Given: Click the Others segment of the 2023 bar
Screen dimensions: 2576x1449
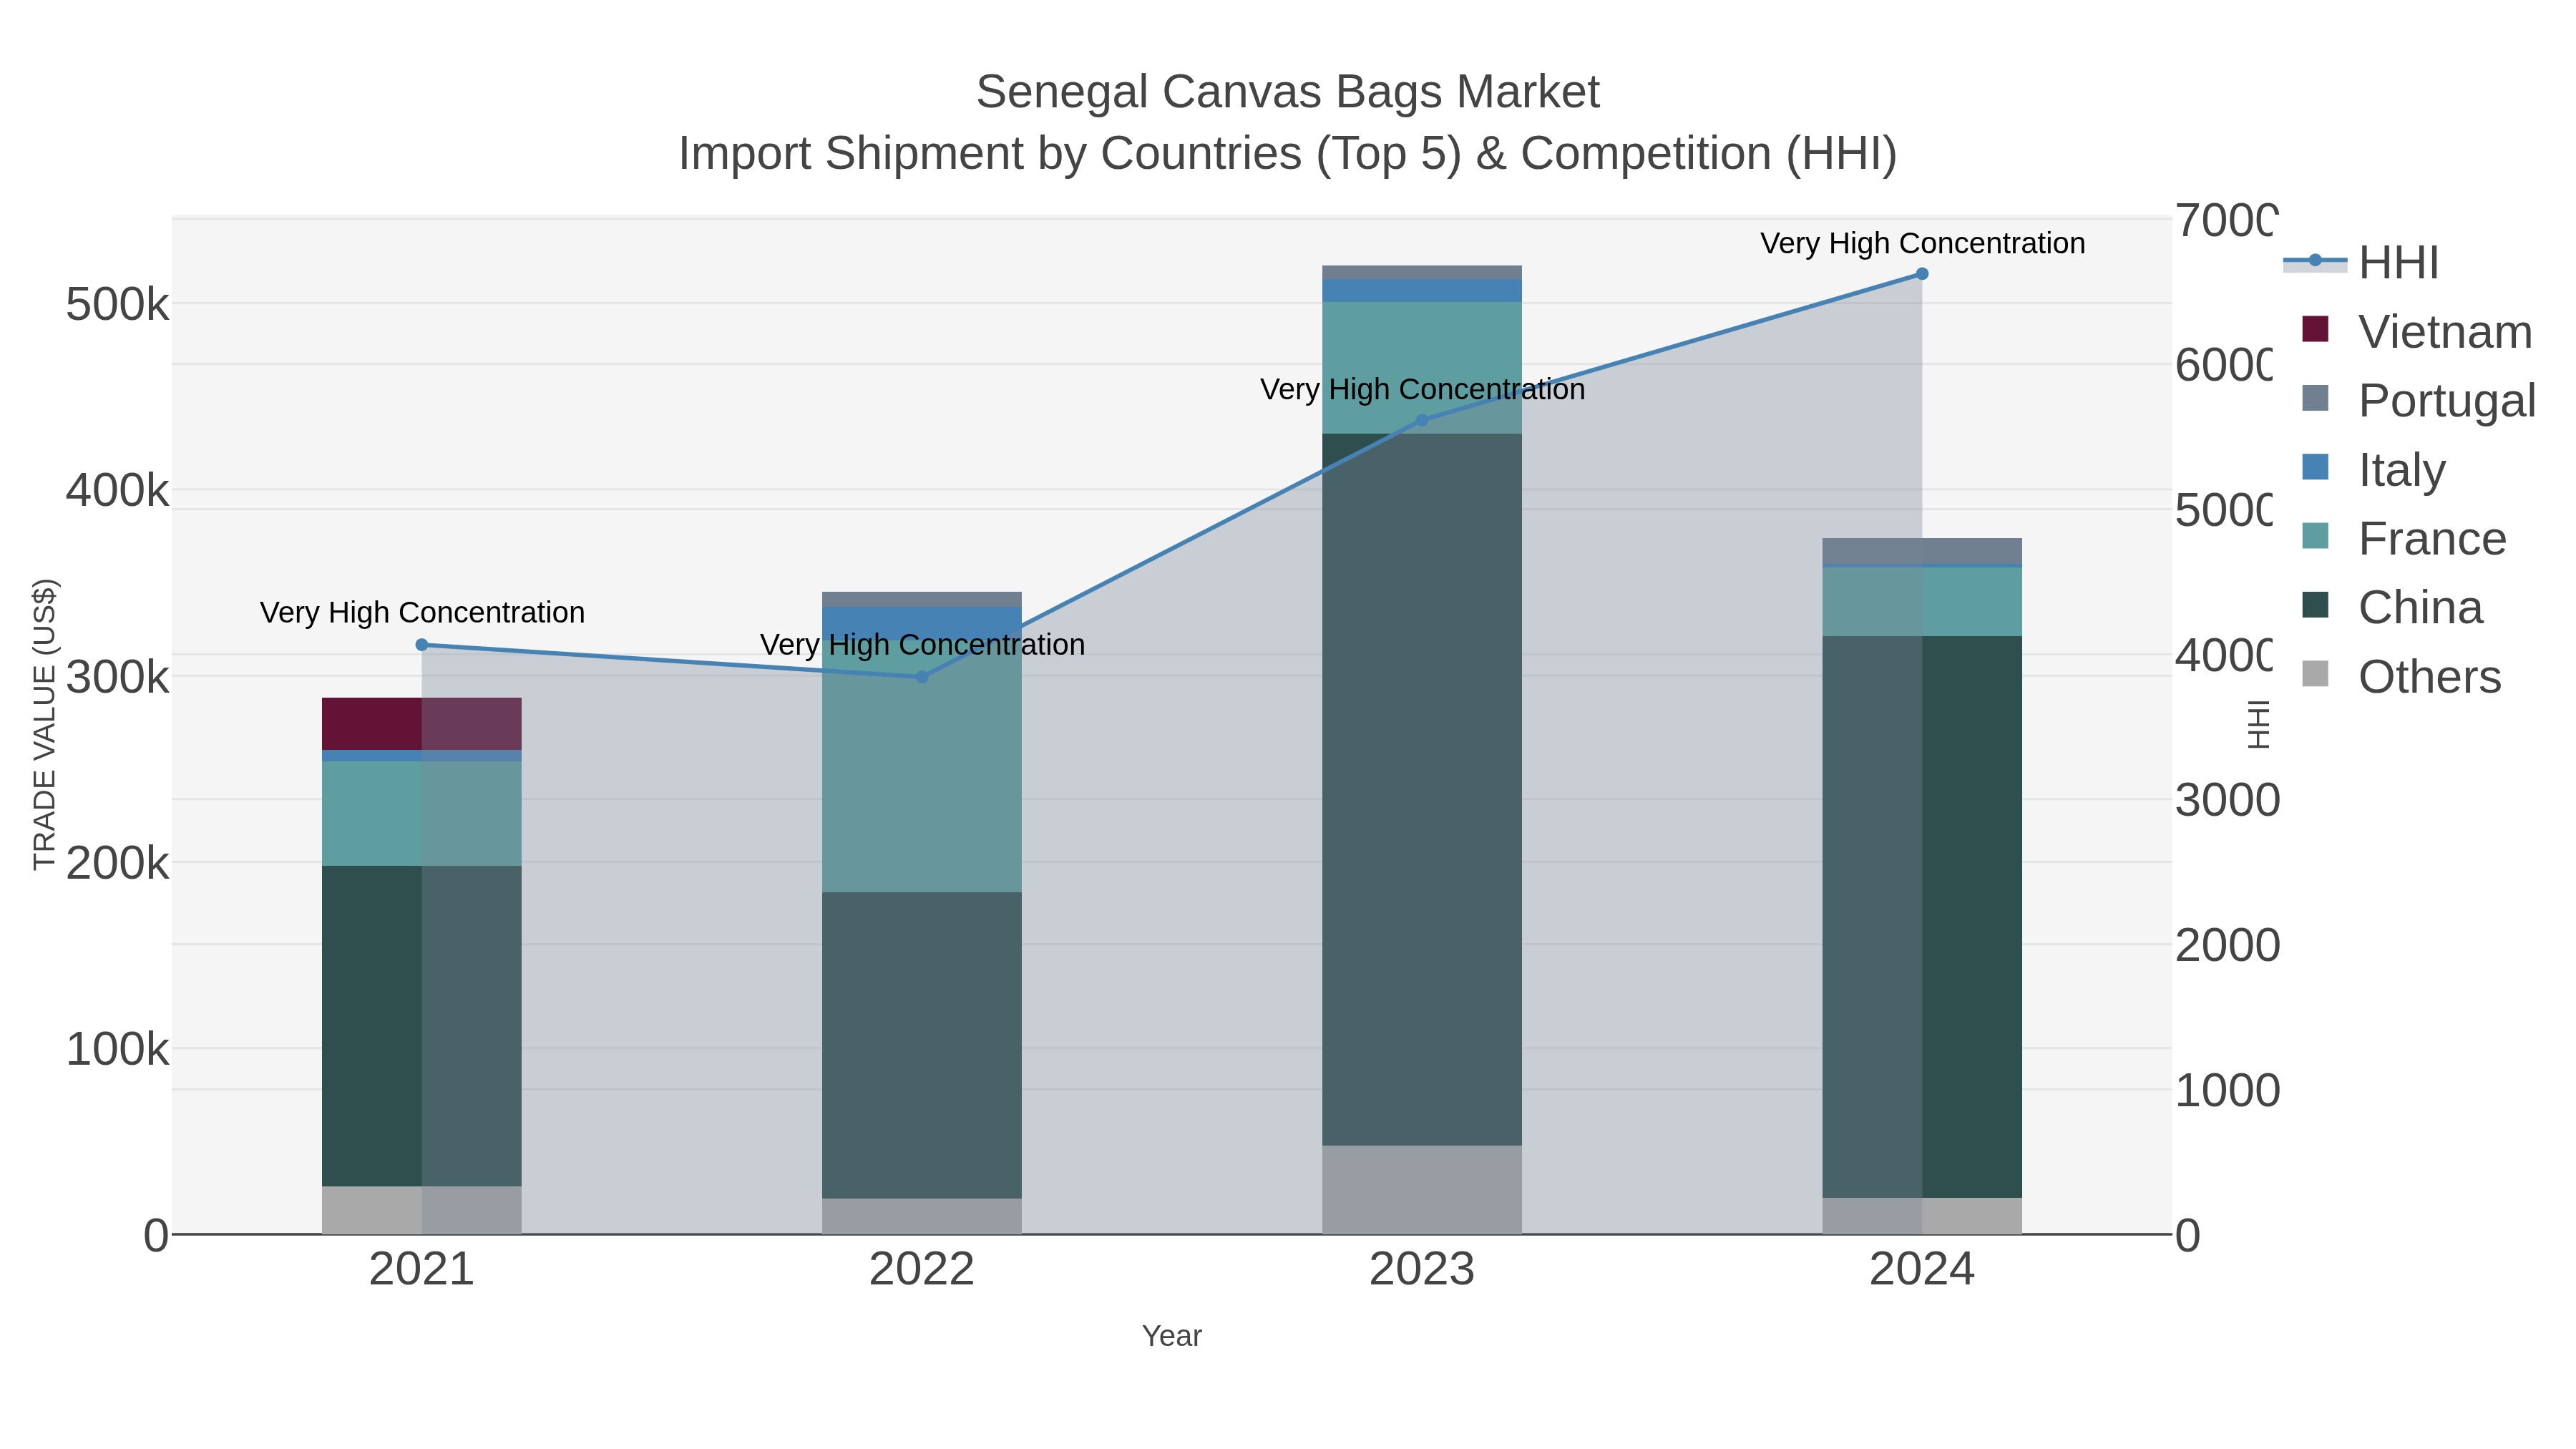Looking at the screenshot, I should (1422, 1190).
